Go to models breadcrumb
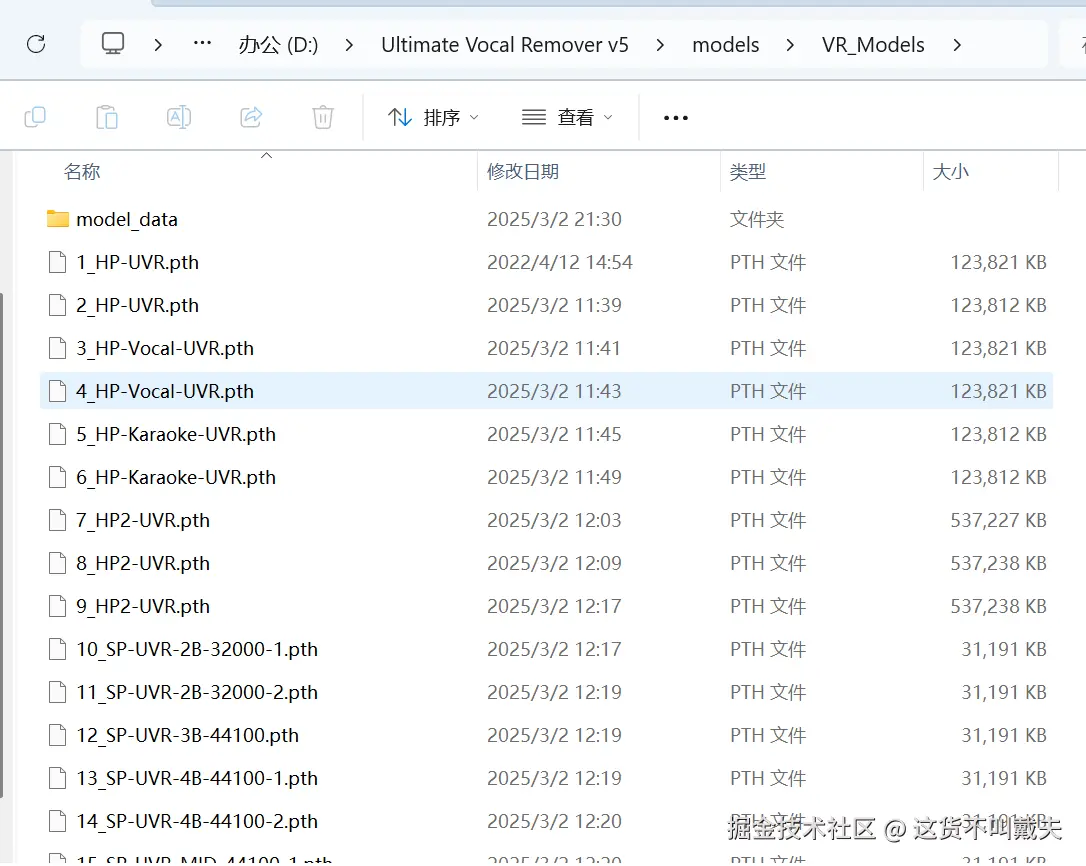The height and width of the screenshot is (866, 1086). pos(726,45)
